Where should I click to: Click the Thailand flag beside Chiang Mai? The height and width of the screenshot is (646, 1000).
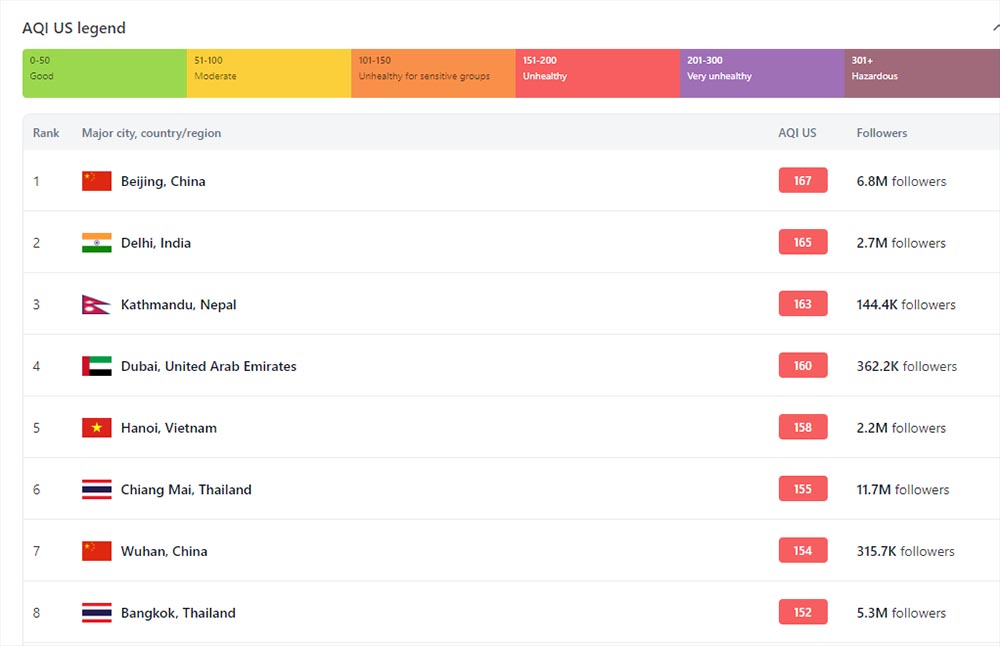(x=96, y=490)
